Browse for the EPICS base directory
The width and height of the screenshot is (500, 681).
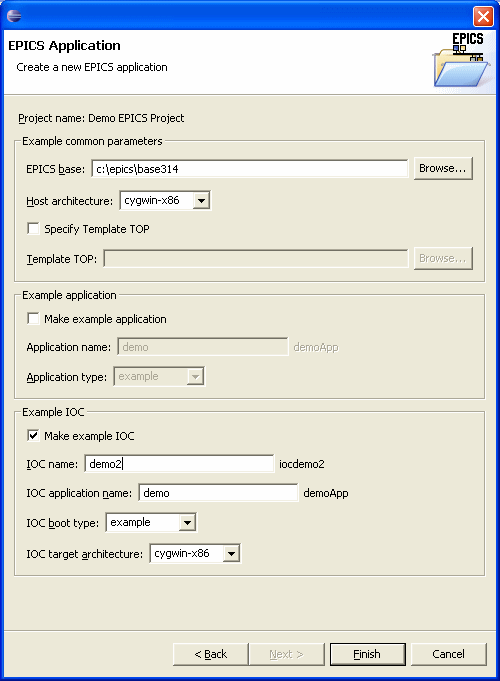(x=443, y=169)
